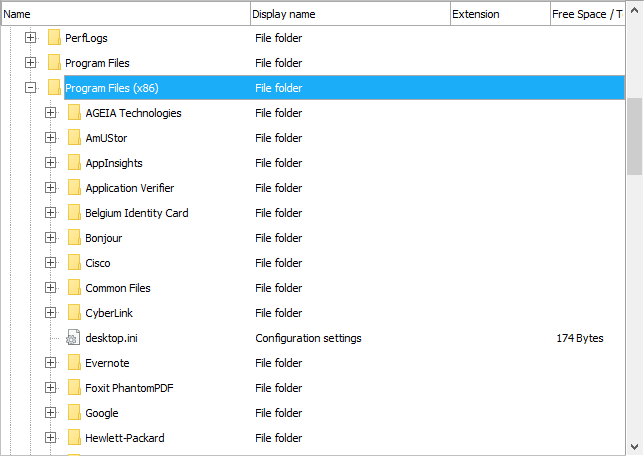
Task: Select the Belgium Identity Card folder
Action: point(136,213)
